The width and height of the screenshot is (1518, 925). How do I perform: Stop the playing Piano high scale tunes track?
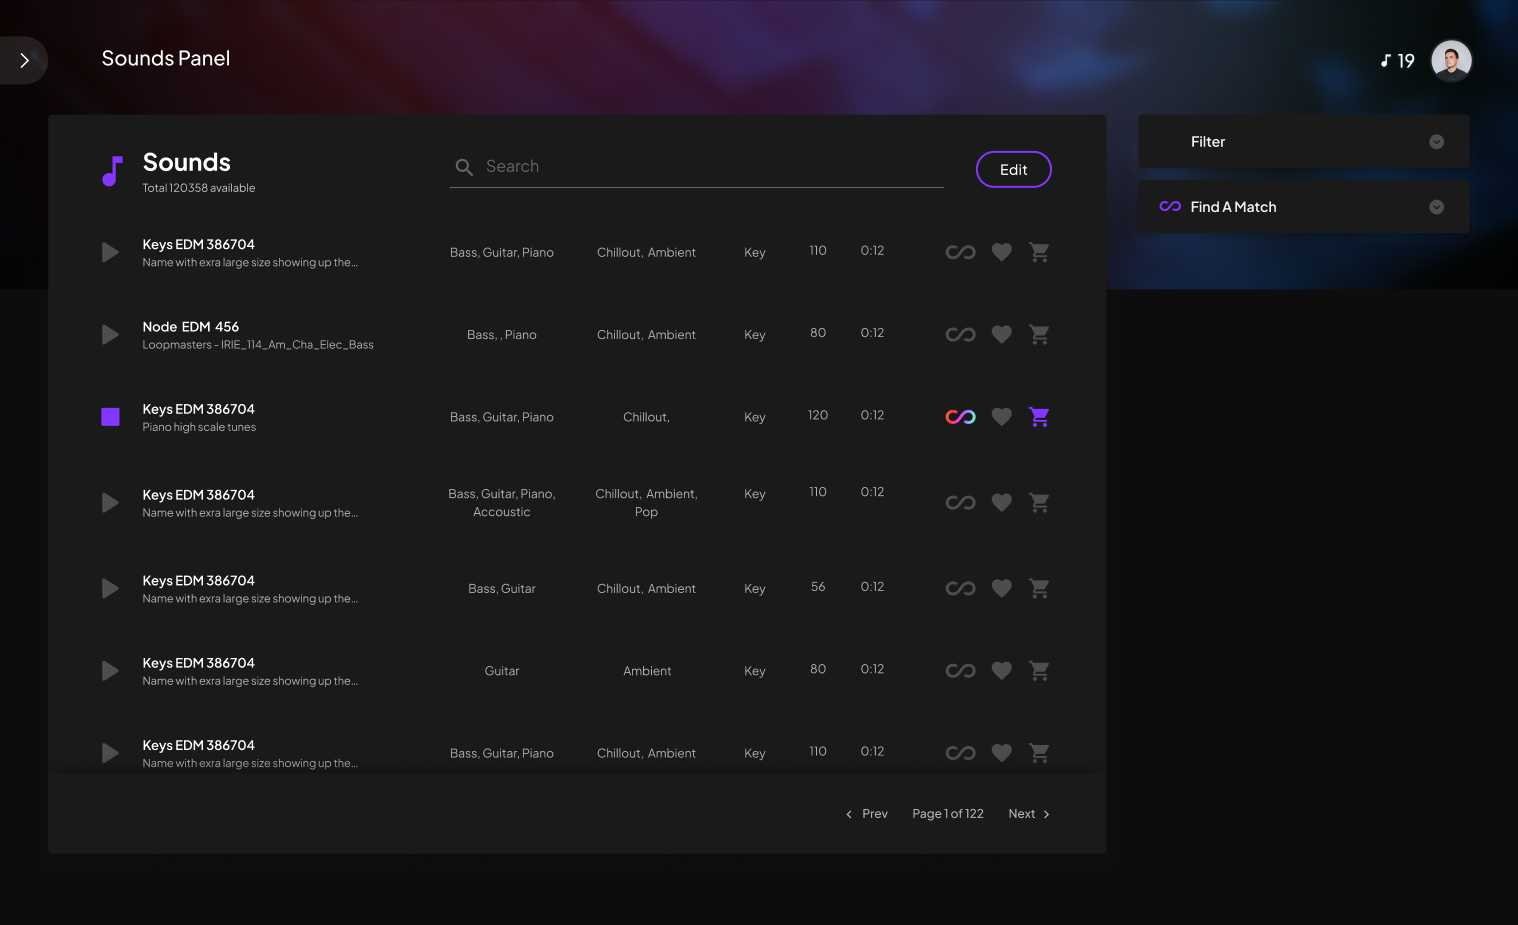click(x=110, y=417)
